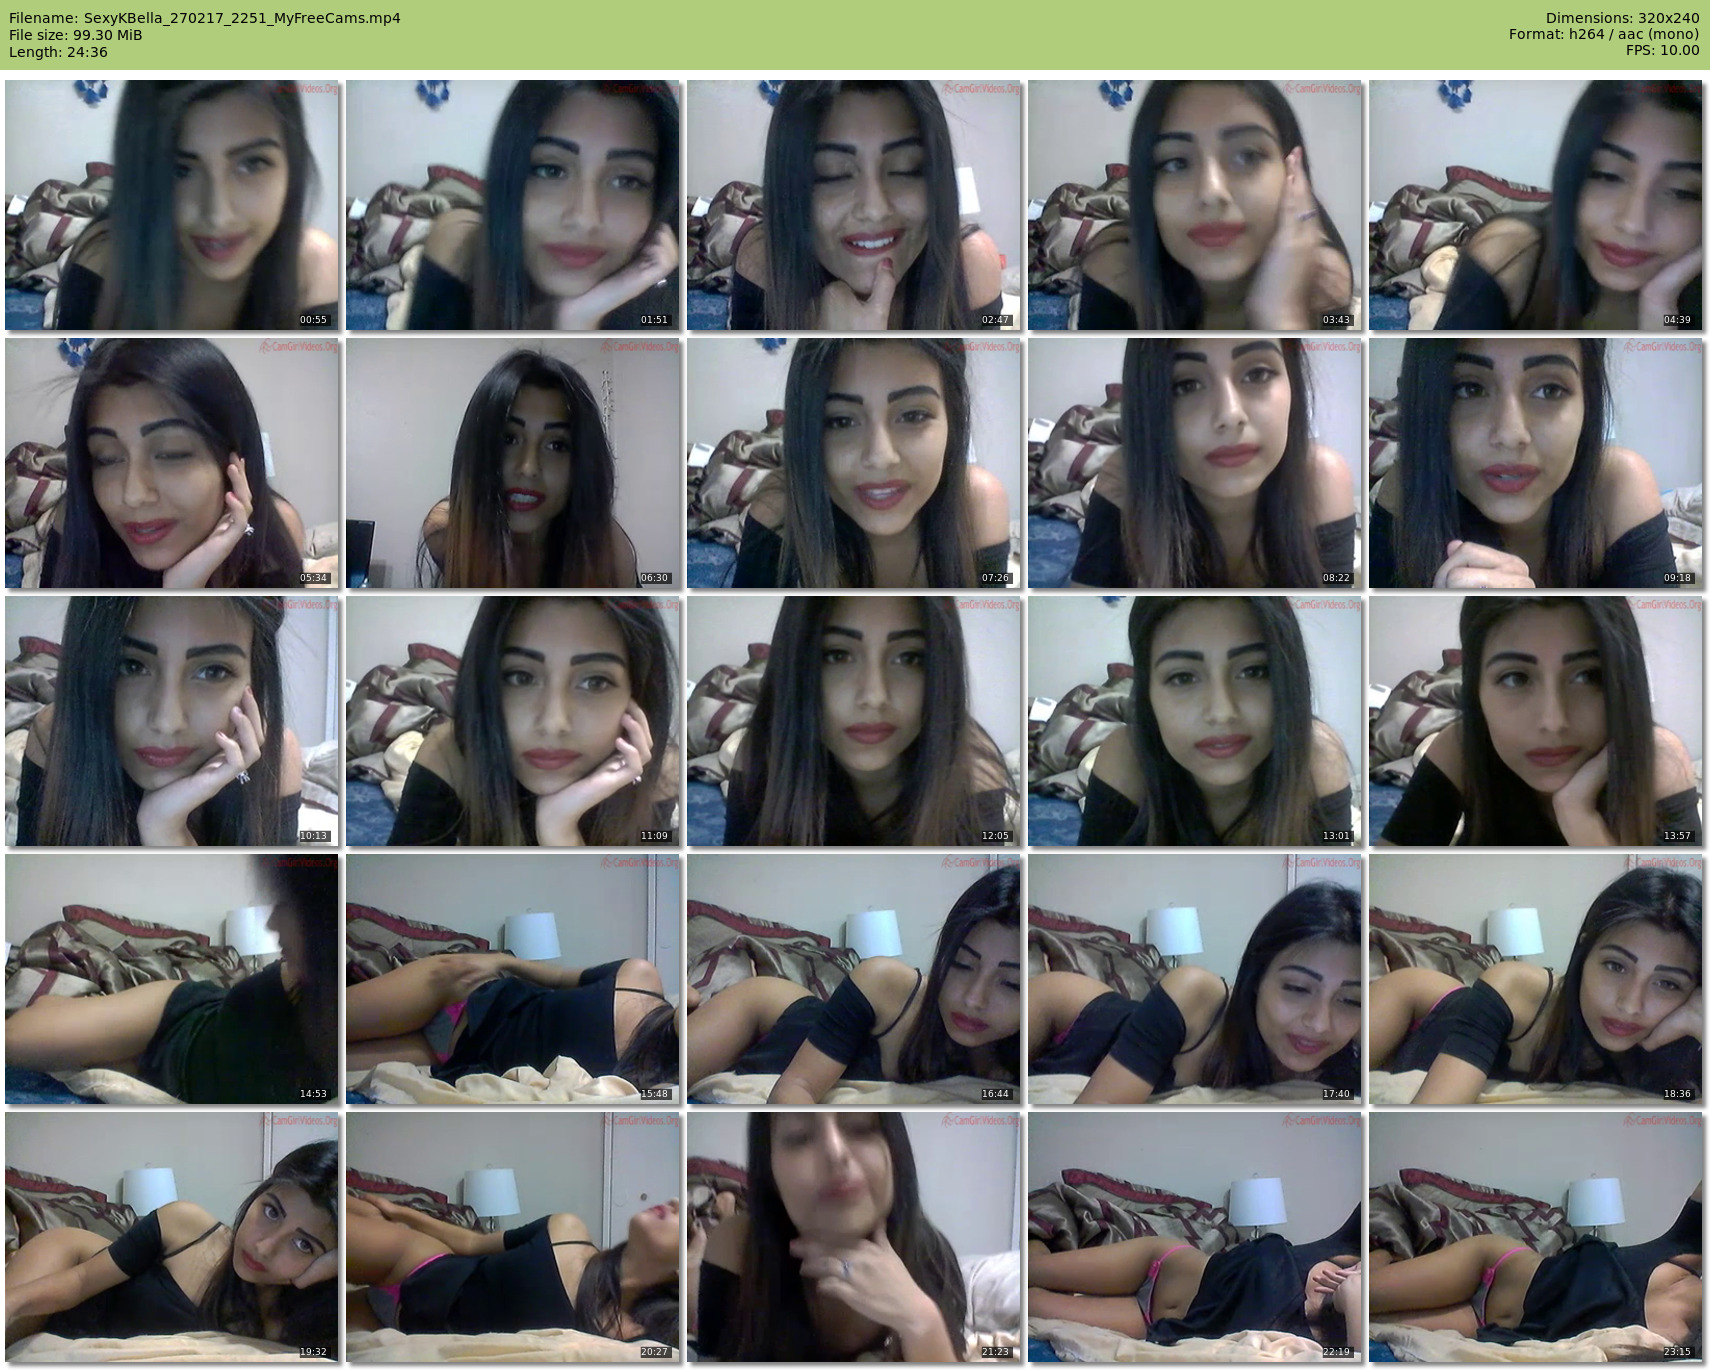Select the frame timestamped 05:34

[x=172, y=463]
